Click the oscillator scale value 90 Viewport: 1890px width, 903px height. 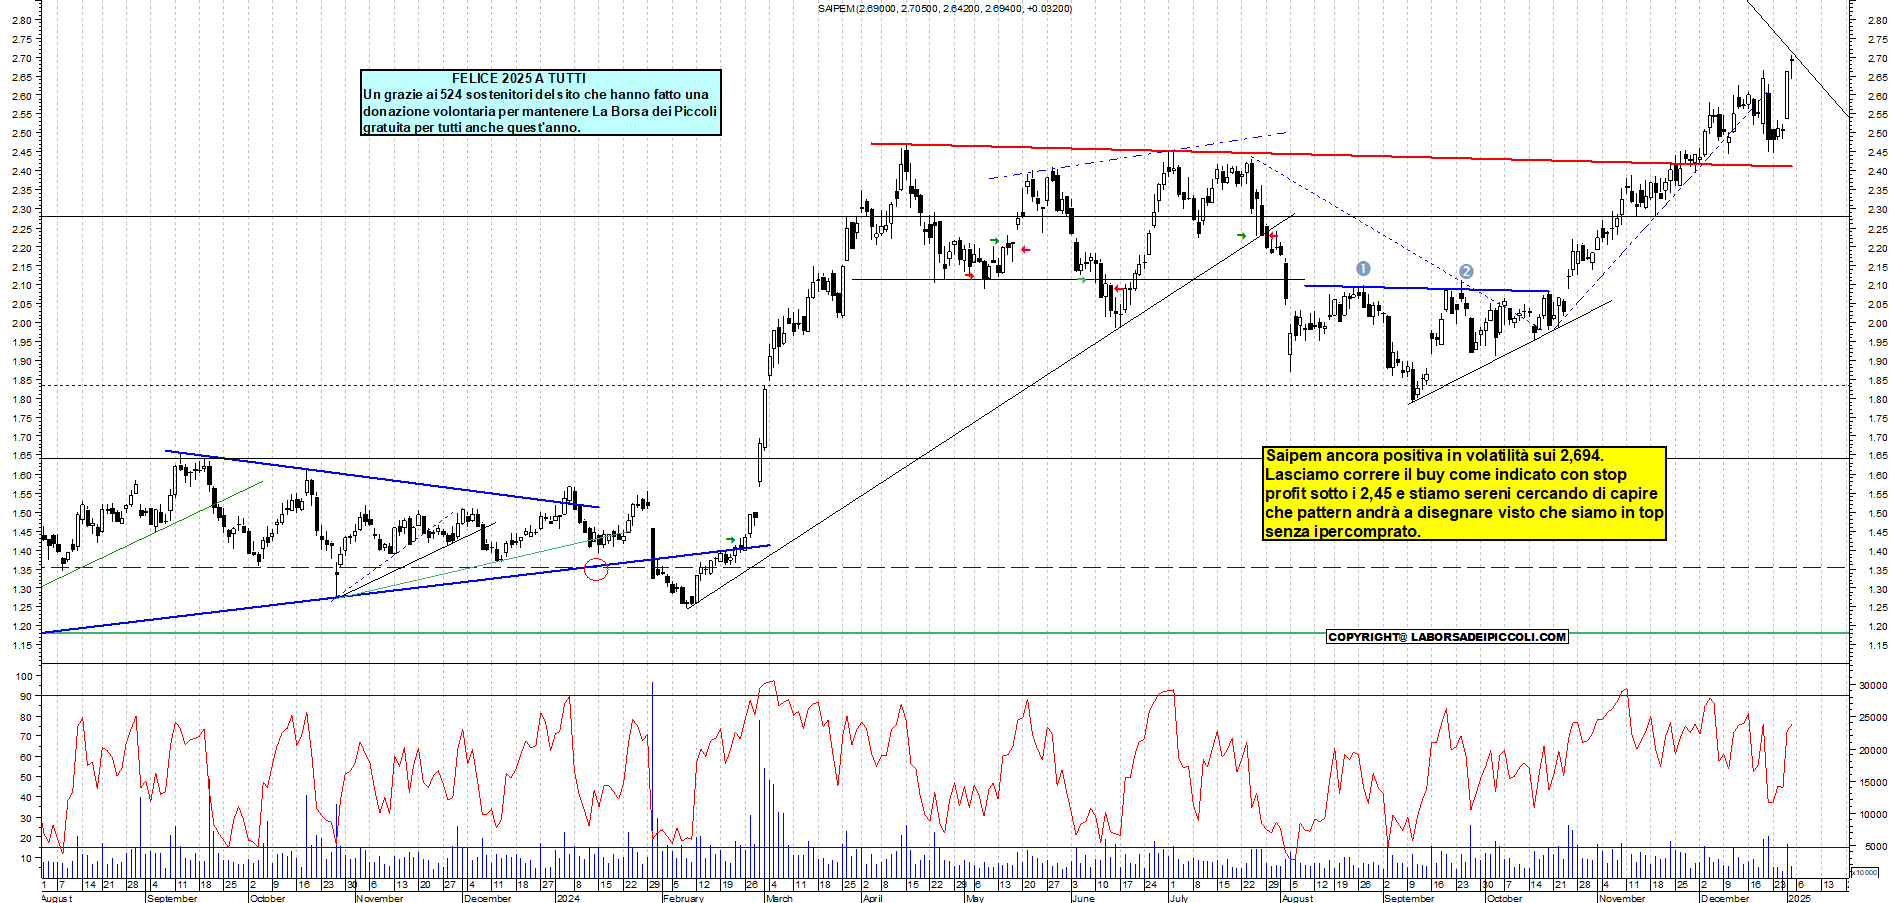pos(26,696)
